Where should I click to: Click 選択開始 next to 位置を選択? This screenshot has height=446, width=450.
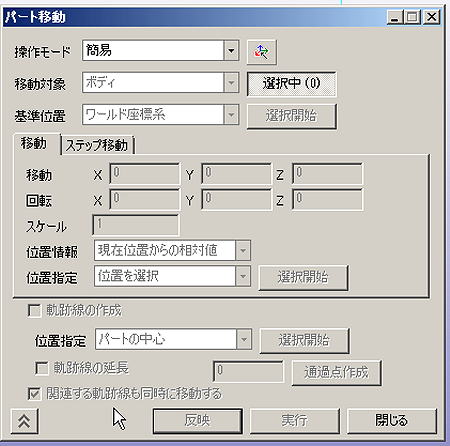[303, 277]
